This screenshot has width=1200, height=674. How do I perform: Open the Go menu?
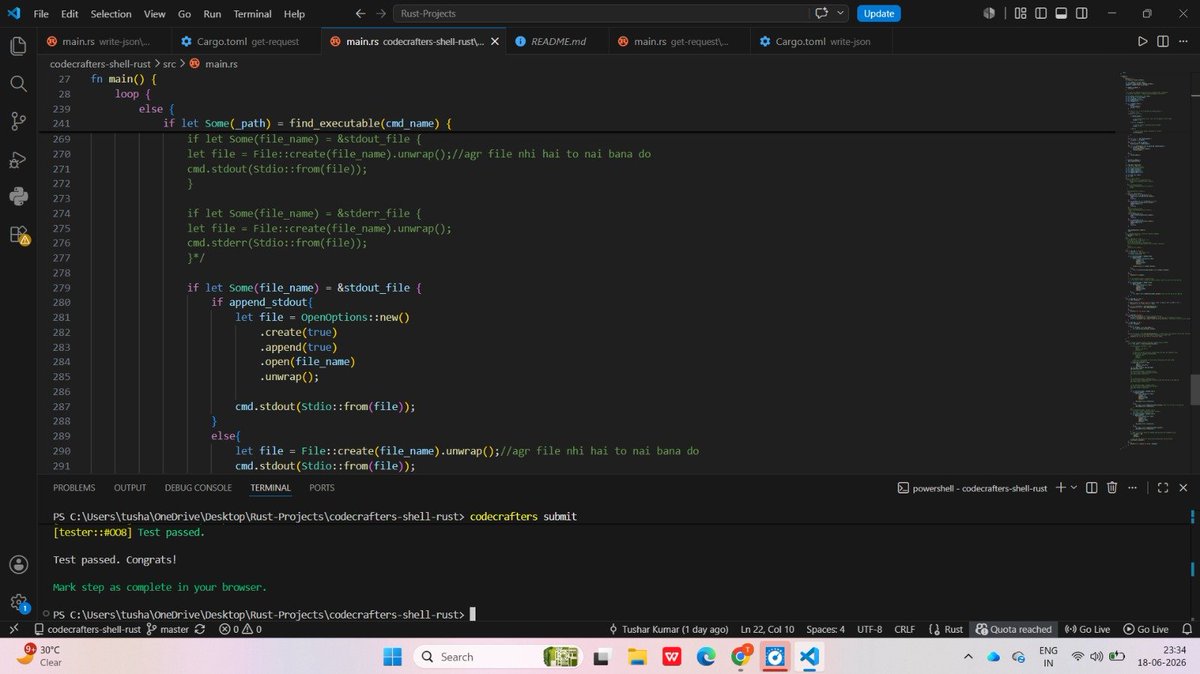coord(184,14)
